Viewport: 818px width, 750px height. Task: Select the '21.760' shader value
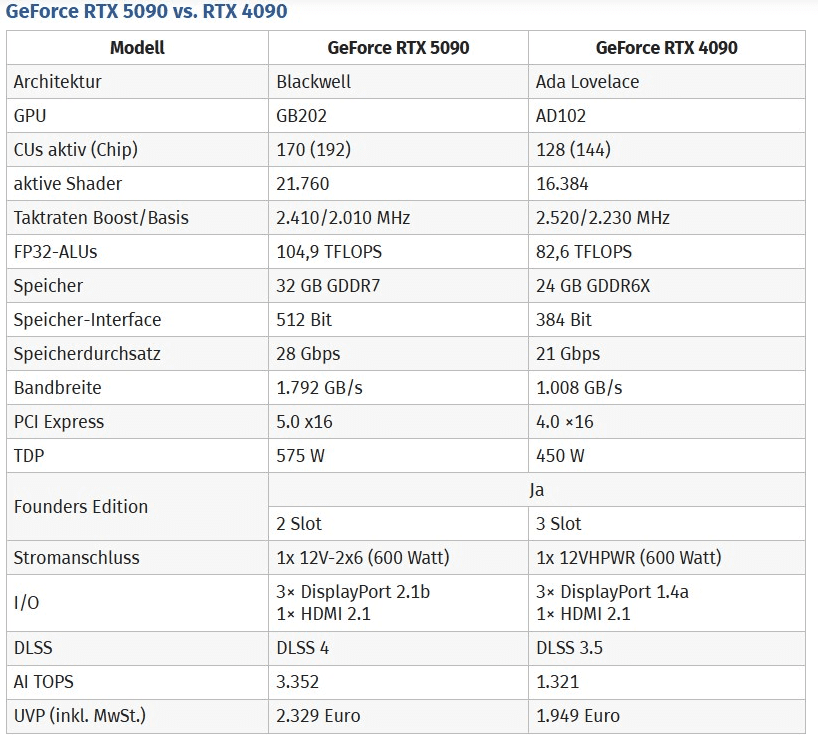tap(302, 184)
